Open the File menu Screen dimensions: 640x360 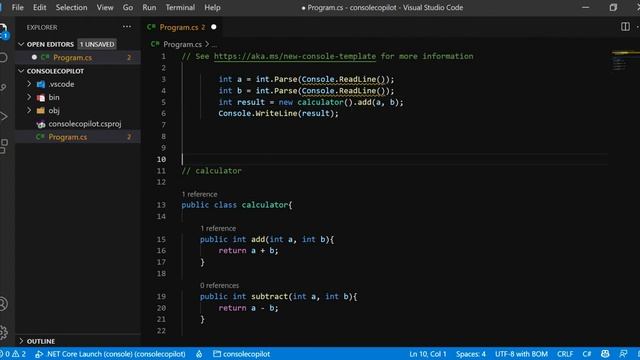pos(18,7)
